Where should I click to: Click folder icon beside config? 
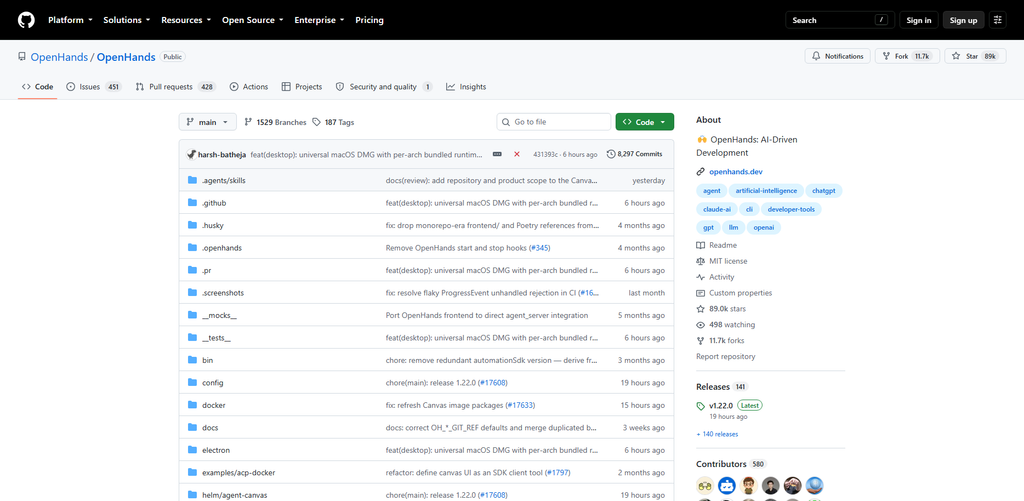coord(192,382)
